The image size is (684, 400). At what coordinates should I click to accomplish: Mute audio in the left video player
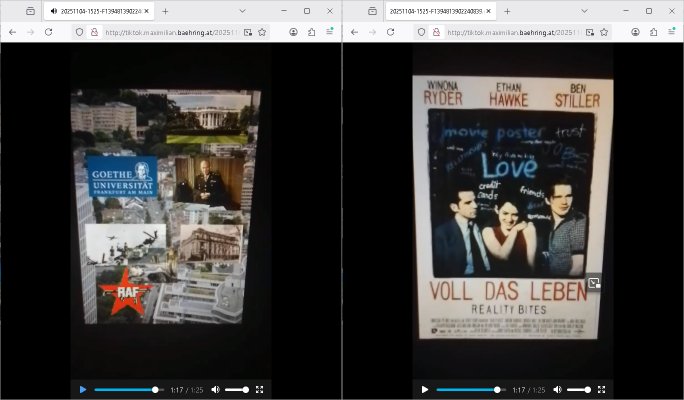click(215, 389)
